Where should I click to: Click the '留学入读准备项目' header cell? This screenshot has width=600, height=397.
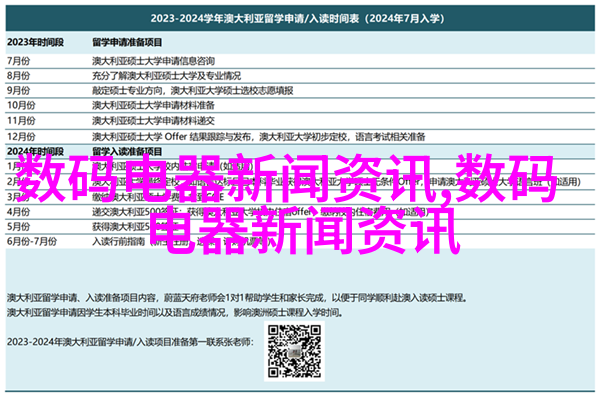[x=127, y=151]
